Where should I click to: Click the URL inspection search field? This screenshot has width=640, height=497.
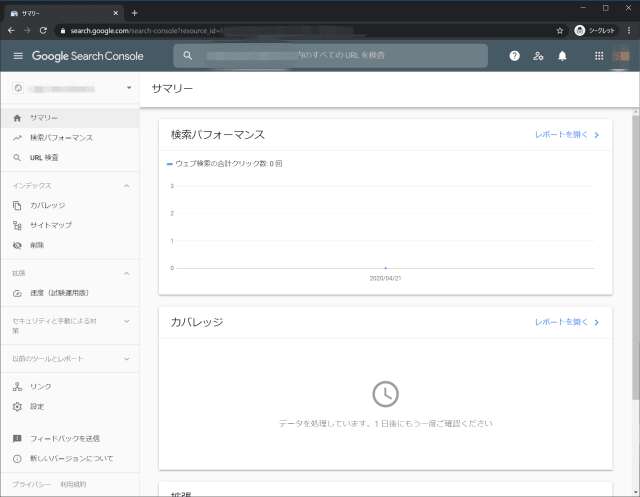[x=330, y=56]
